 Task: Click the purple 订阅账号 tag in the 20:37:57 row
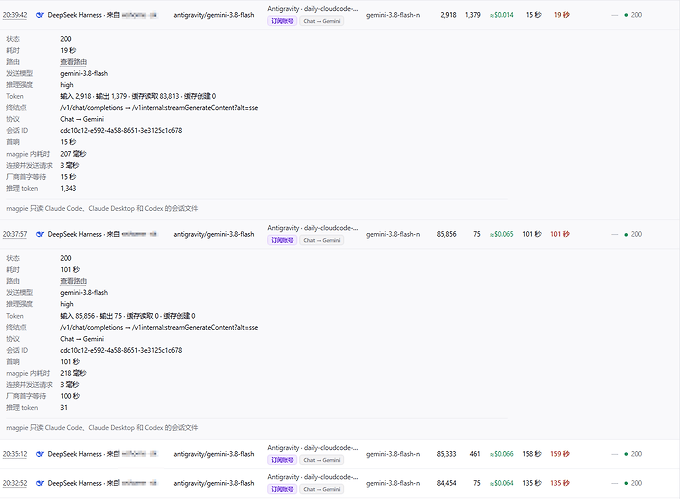click(x=282, y=241)
